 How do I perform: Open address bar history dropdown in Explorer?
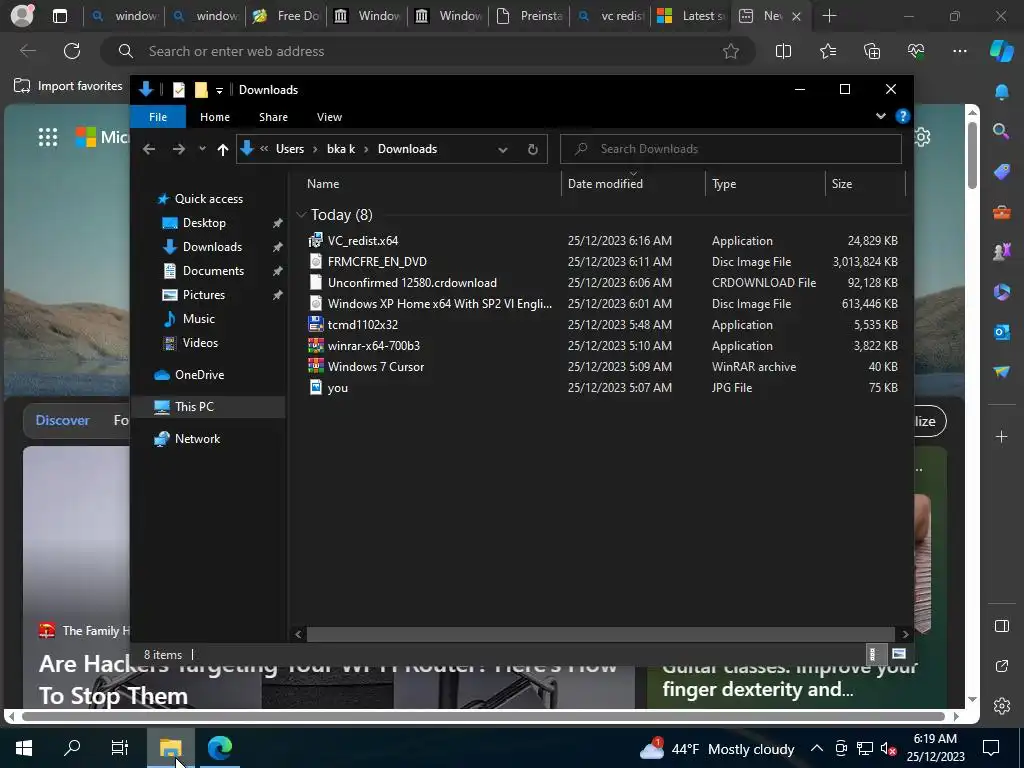click(x=502, y=150)
